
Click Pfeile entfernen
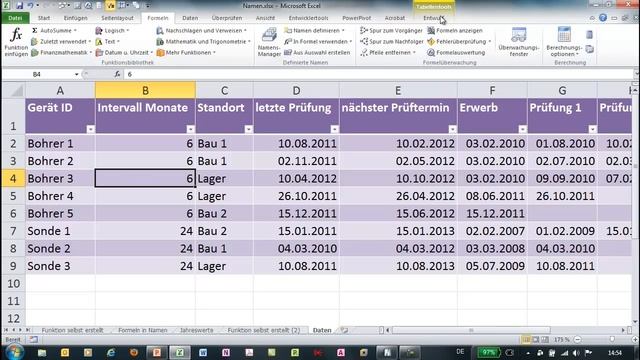pos(388,53)
